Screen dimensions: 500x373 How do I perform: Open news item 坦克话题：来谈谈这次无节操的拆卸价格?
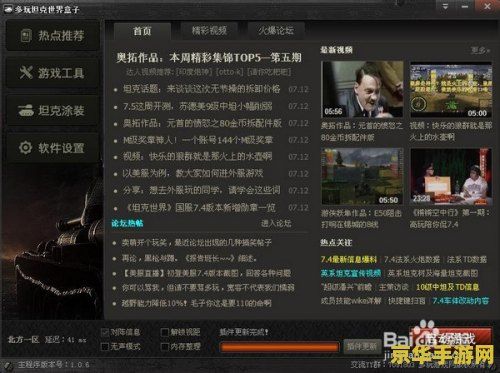(201, 89)
